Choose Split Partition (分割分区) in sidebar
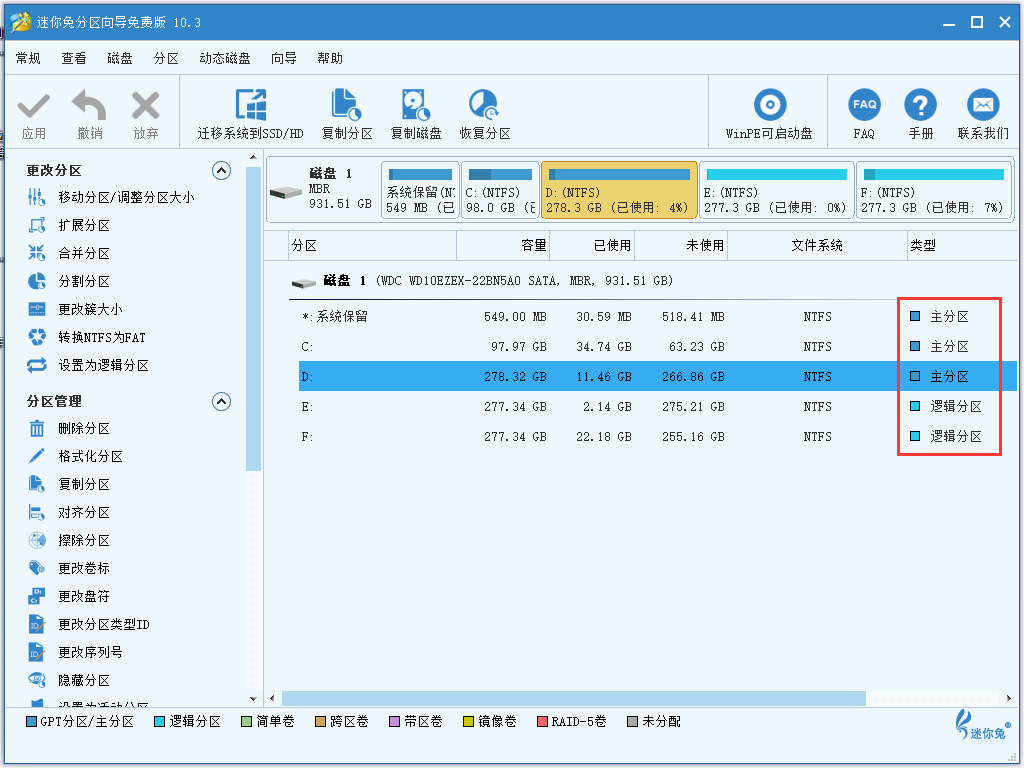The height and width of the screenshot is (768, 1024). (69, 281)
